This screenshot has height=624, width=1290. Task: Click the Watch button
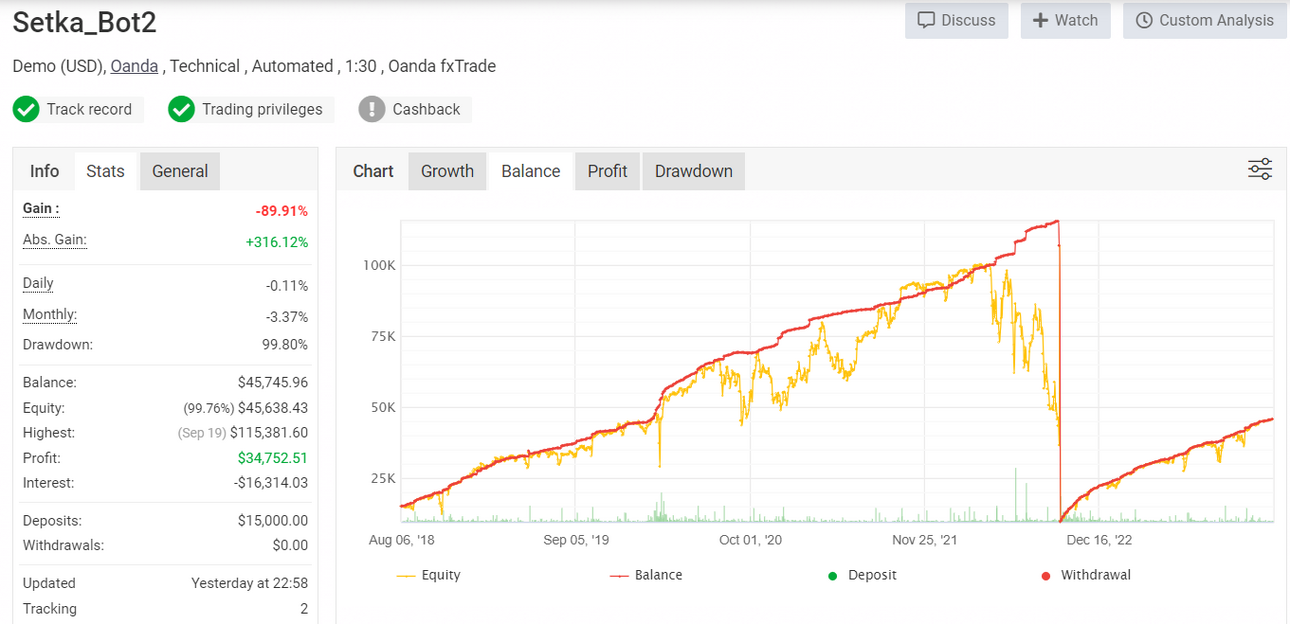tap(1065, 20)
